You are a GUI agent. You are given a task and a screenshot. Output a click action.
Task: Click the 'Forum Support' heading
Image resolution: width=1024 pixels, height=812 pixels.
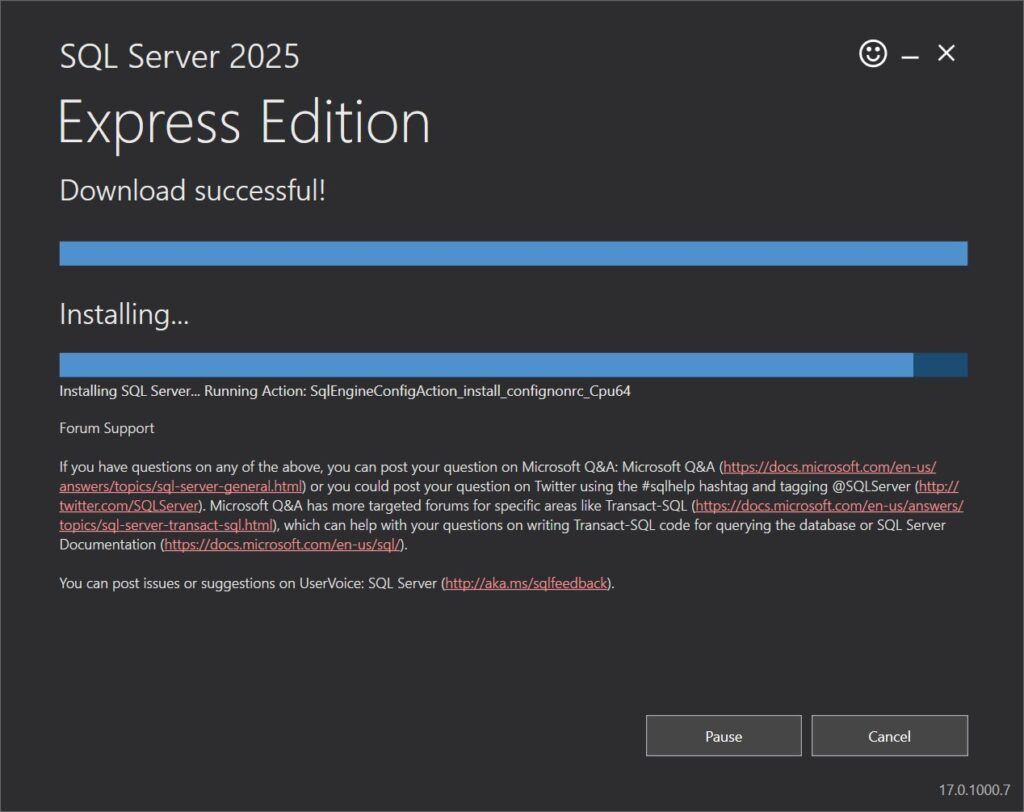[x=106, y=428]
